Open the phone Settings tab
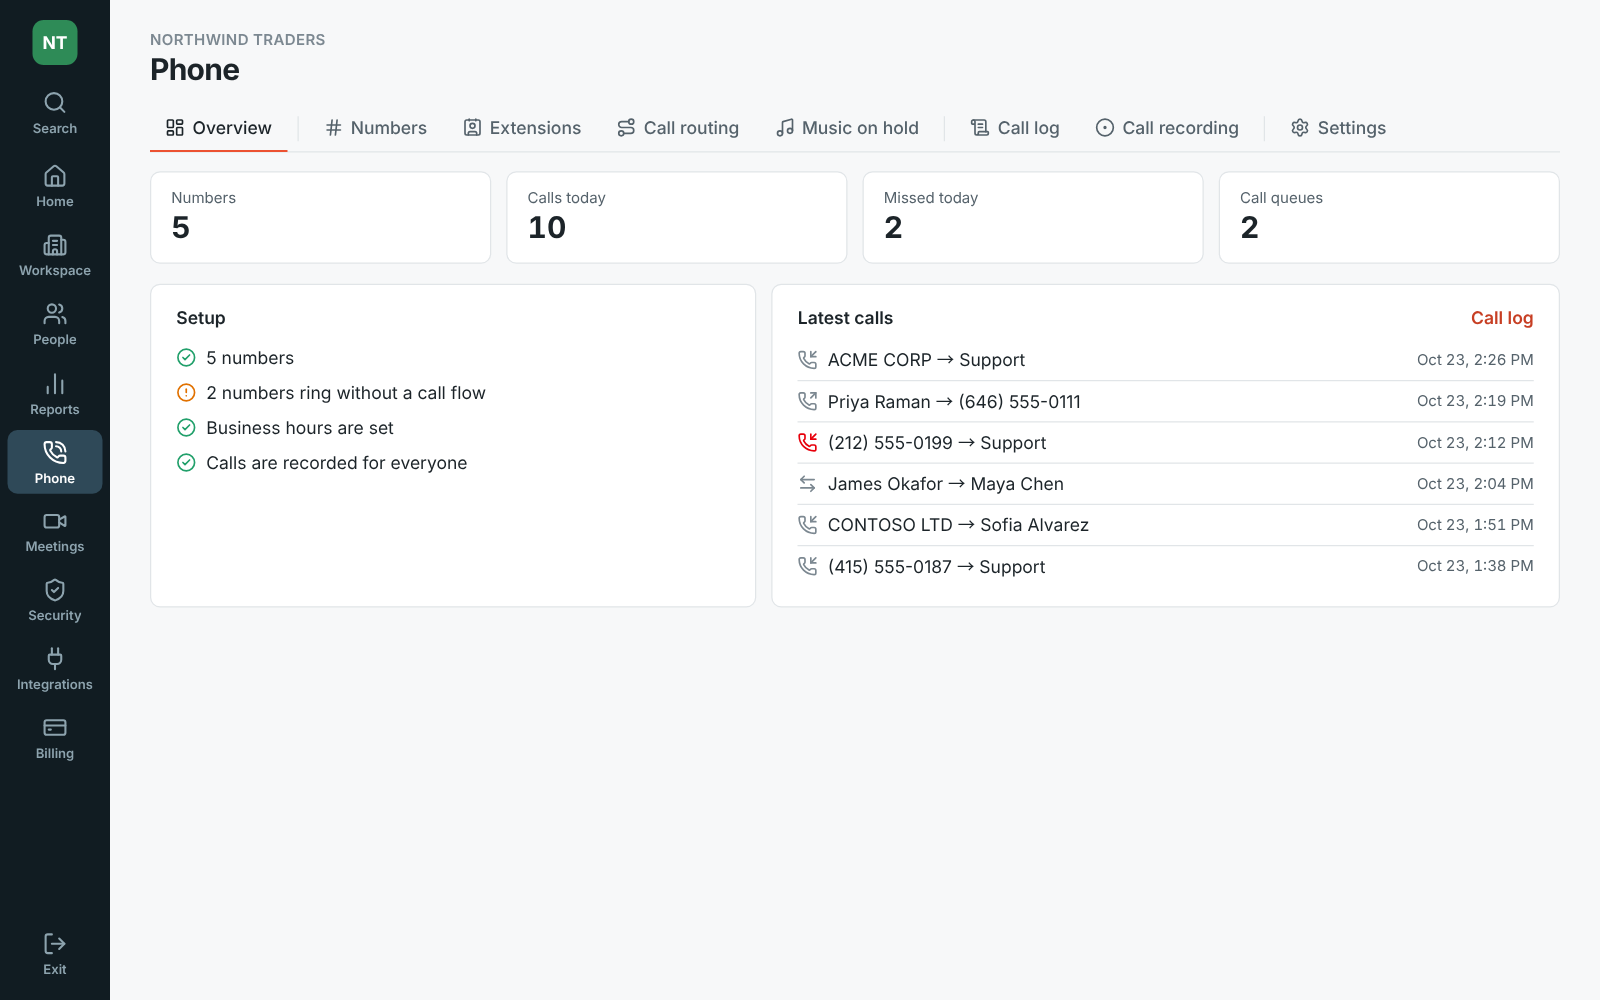 pyautogui.click(x=1338, y=128)
